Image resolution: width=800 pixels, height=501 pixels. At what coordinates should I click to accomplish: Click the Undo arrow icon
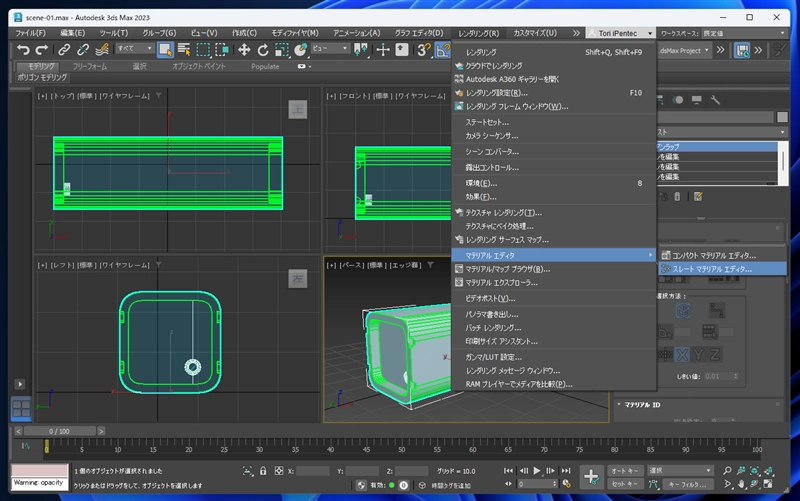pos(22,49)
